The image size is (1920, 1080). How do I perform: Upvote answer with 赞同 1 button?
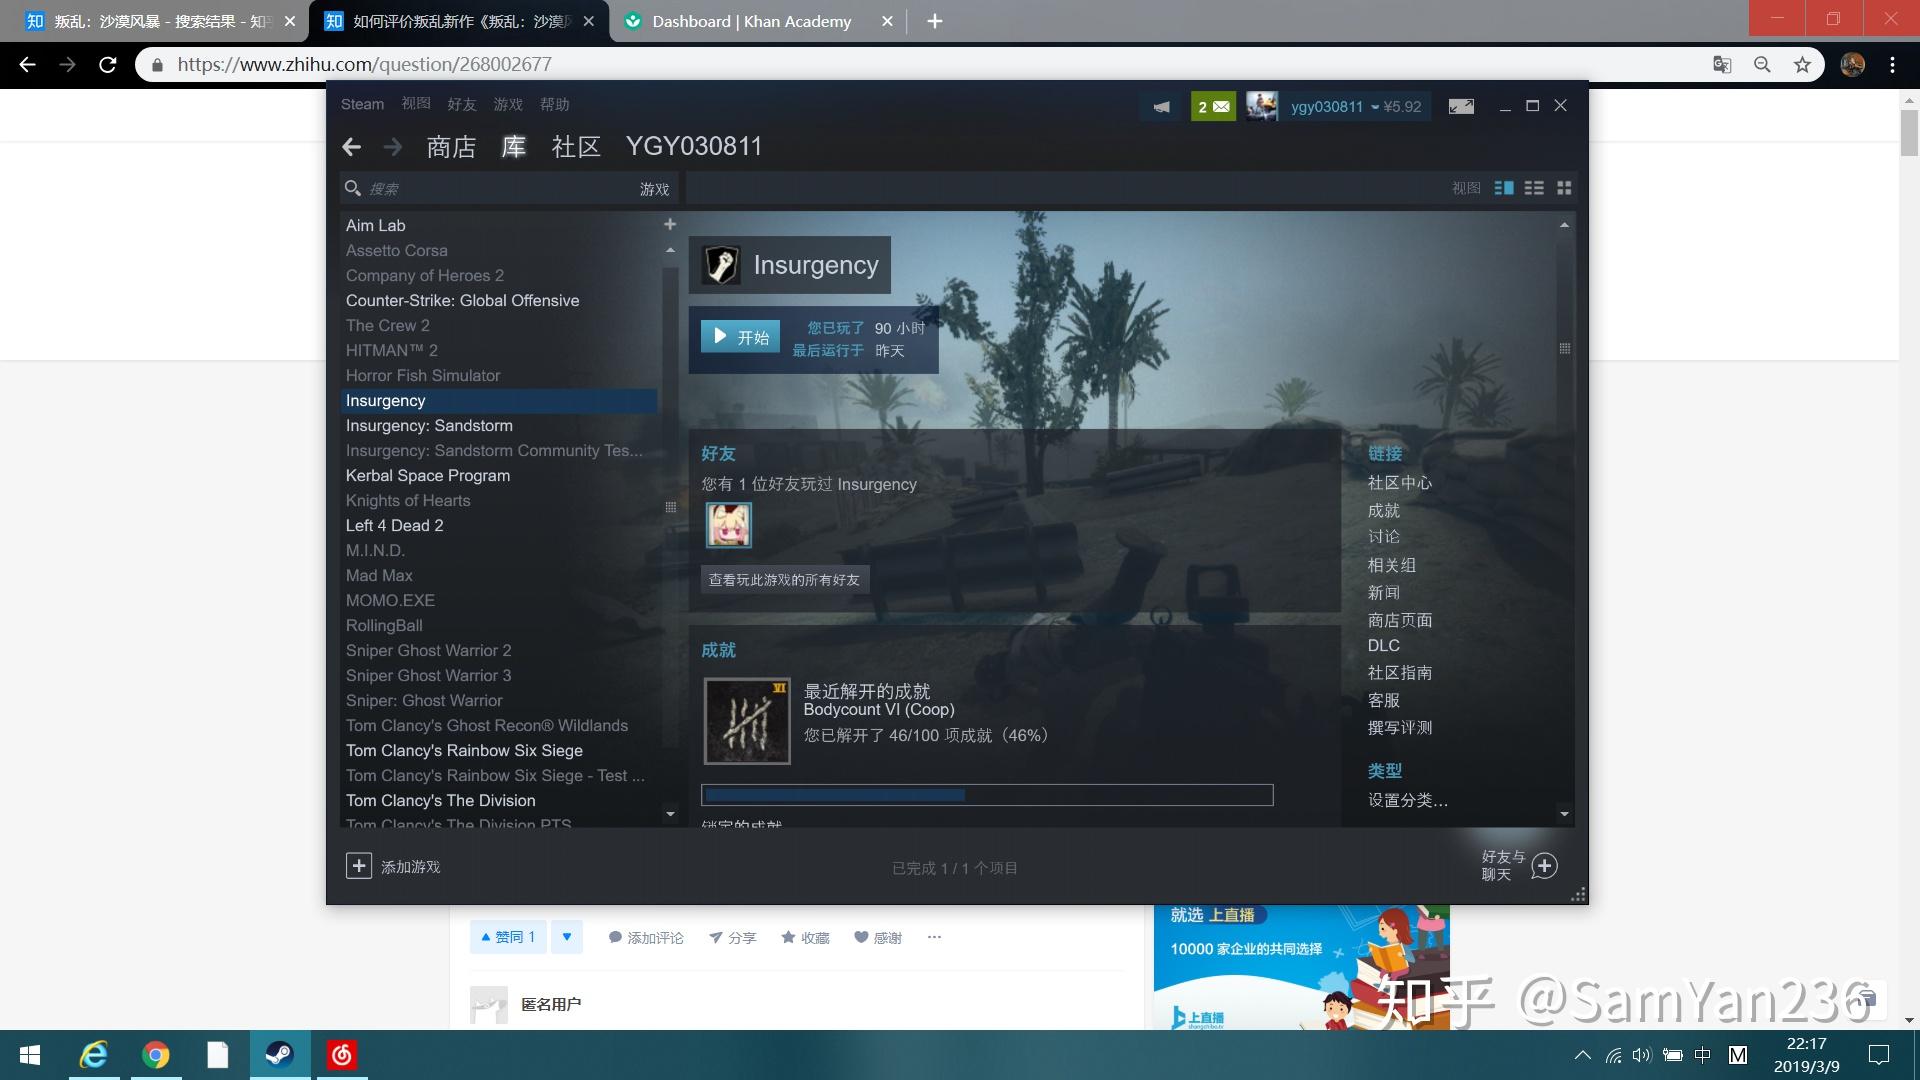pos(508,937)
